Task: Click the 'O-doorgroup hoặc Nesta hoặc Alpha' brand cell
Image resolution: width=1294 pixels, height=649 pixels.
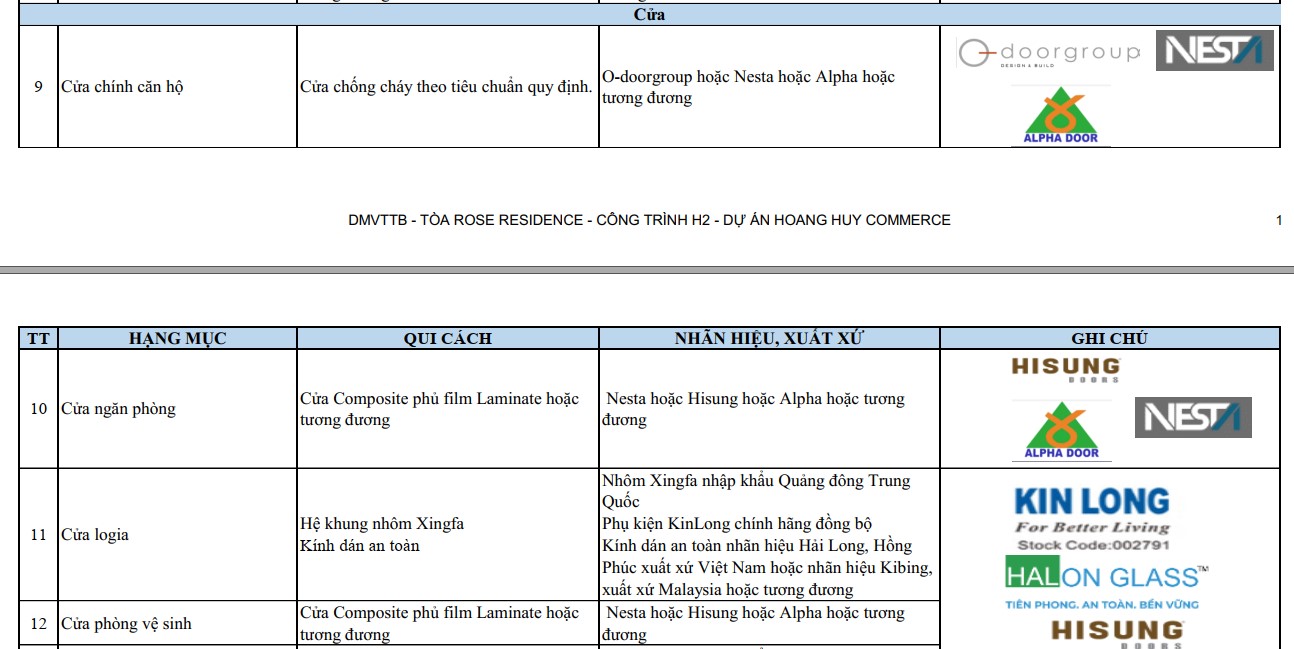Action: (769, 87)
